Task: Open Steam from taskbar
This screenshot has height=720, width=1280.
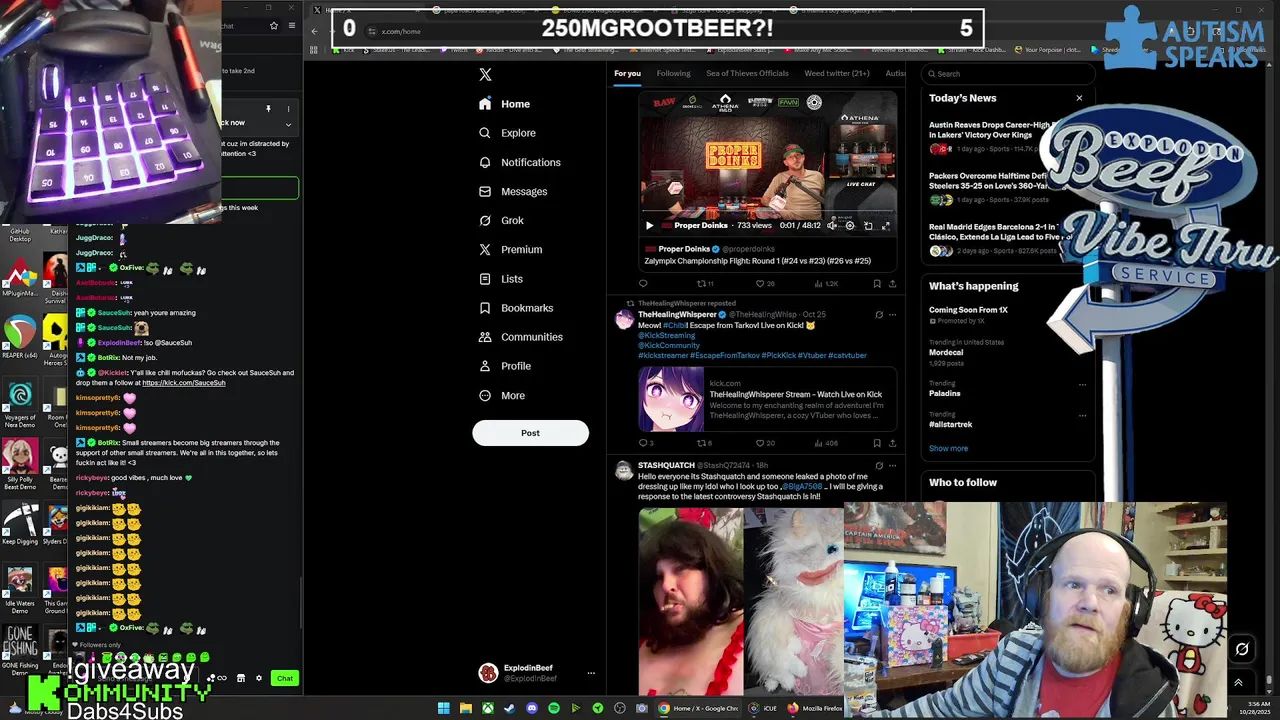Action: (x=509, y=708)
